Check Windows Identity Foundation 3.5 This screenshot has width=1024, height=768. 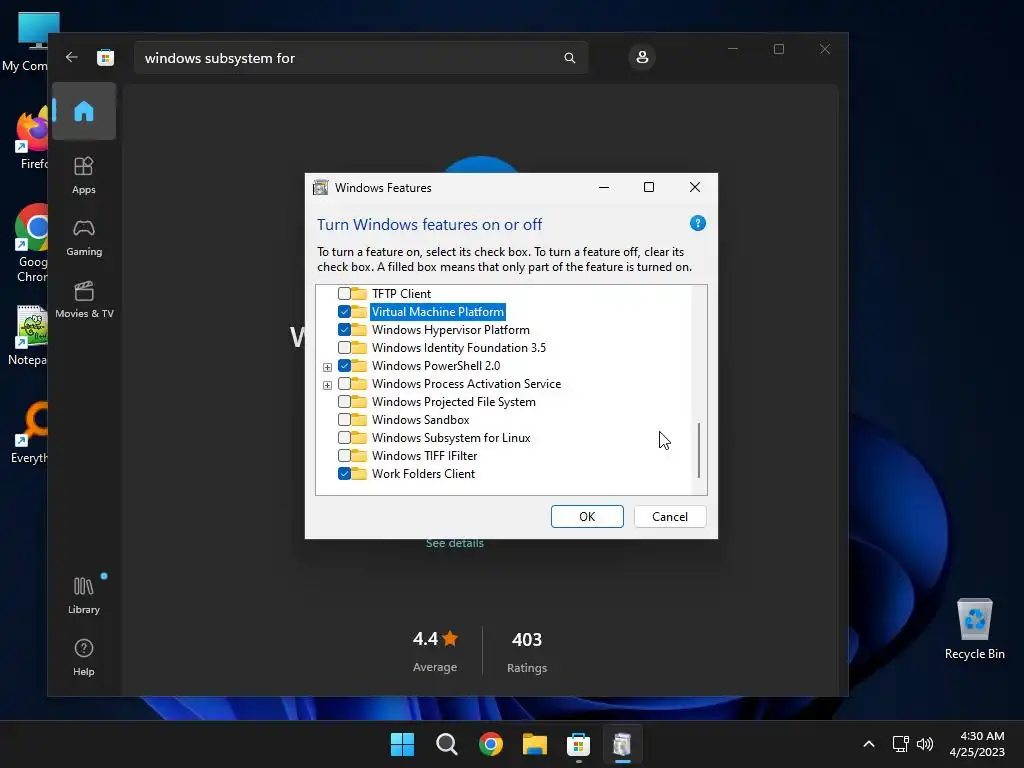(344, 347)
